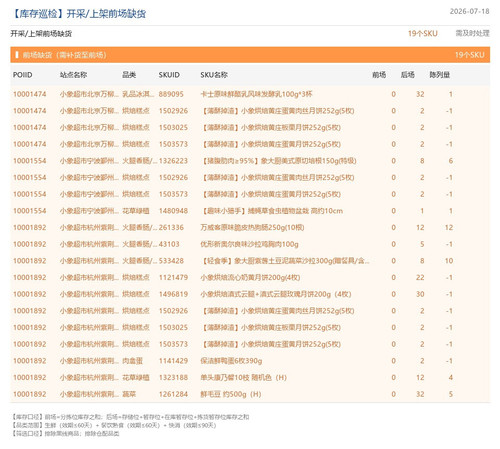
Task: Click the 【库存巡检】 report title
Action: click(x=79, y=14)
